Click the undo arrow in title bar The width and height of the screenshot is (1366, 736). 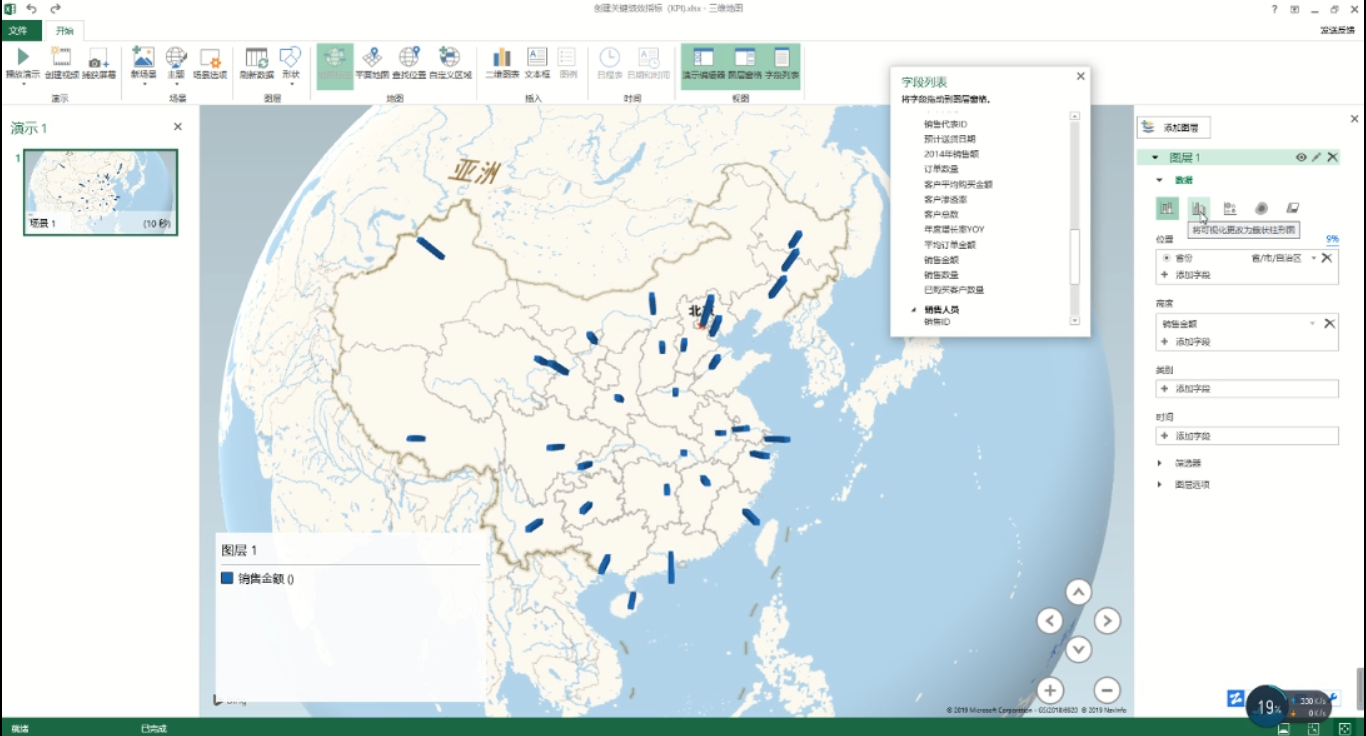pos(31,8)
